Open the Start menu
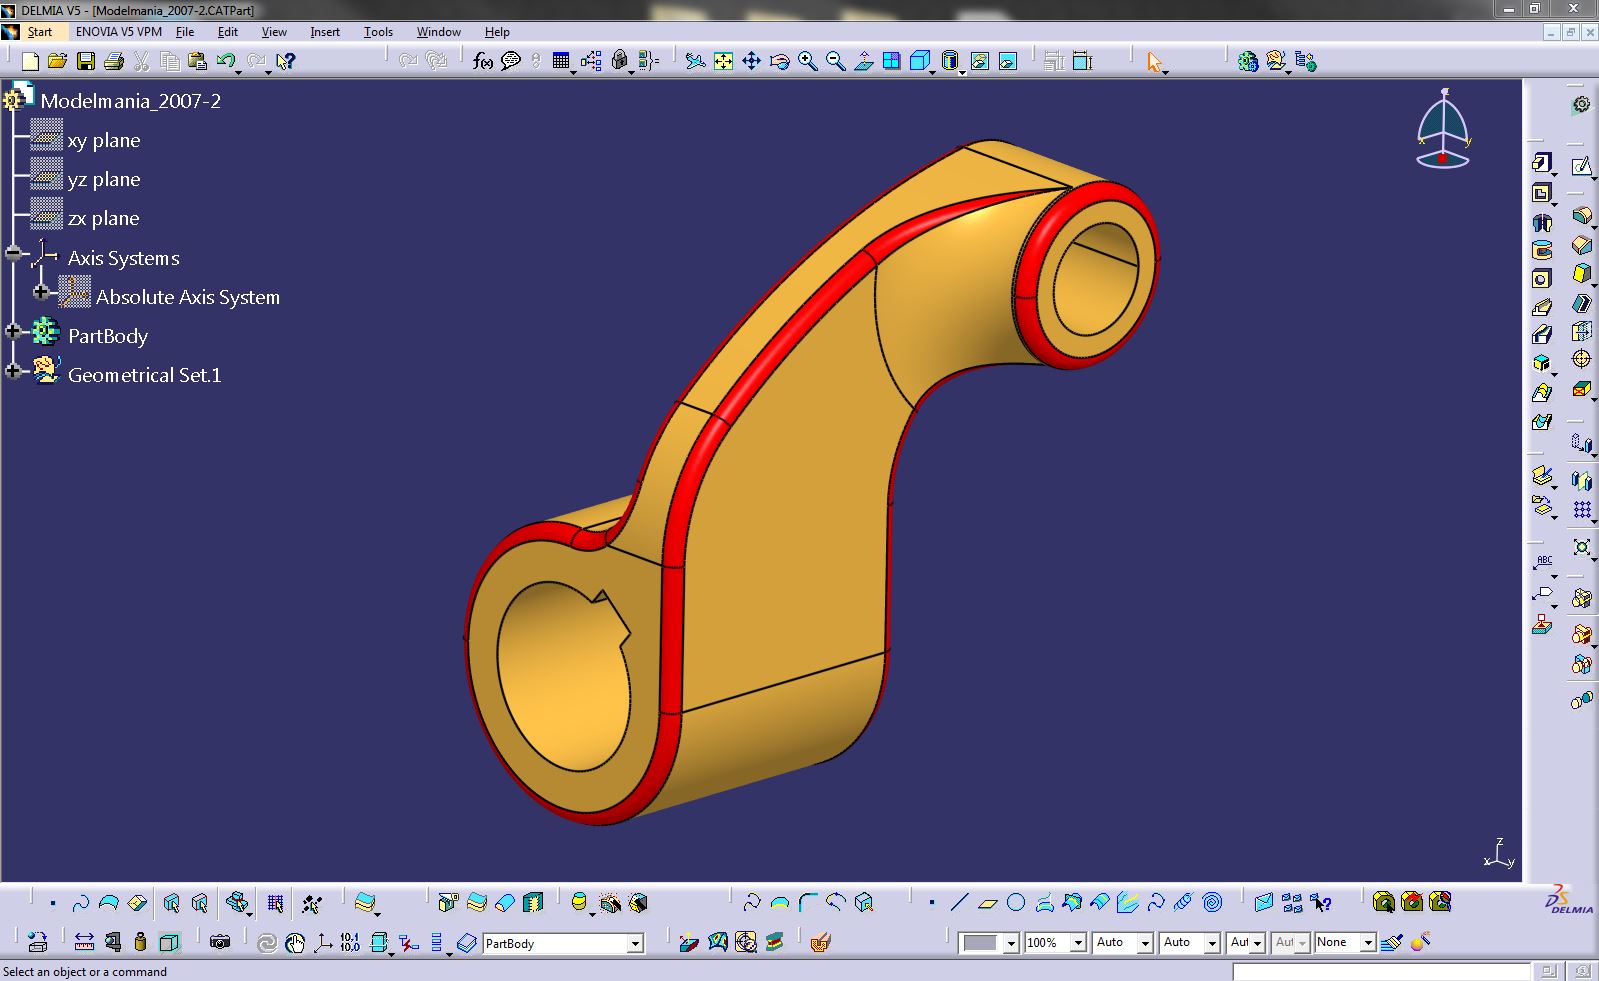The width and height of the screenshot is (1599, 981). pos(39,32)
